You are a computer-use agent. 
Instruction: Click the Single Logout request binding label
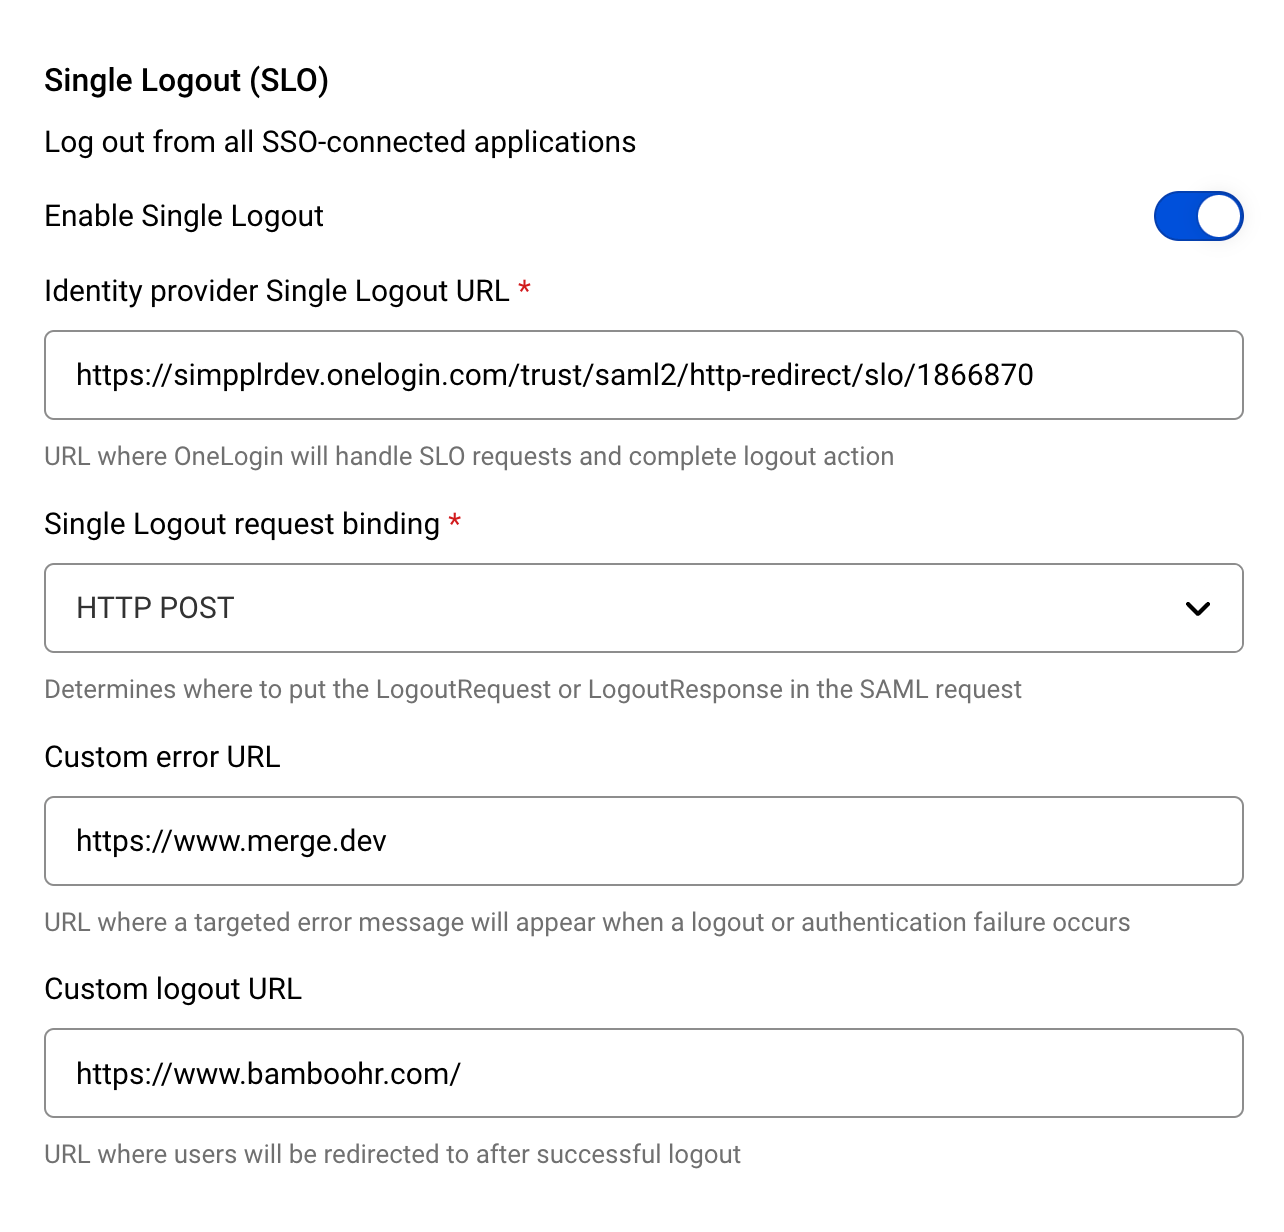242,524
